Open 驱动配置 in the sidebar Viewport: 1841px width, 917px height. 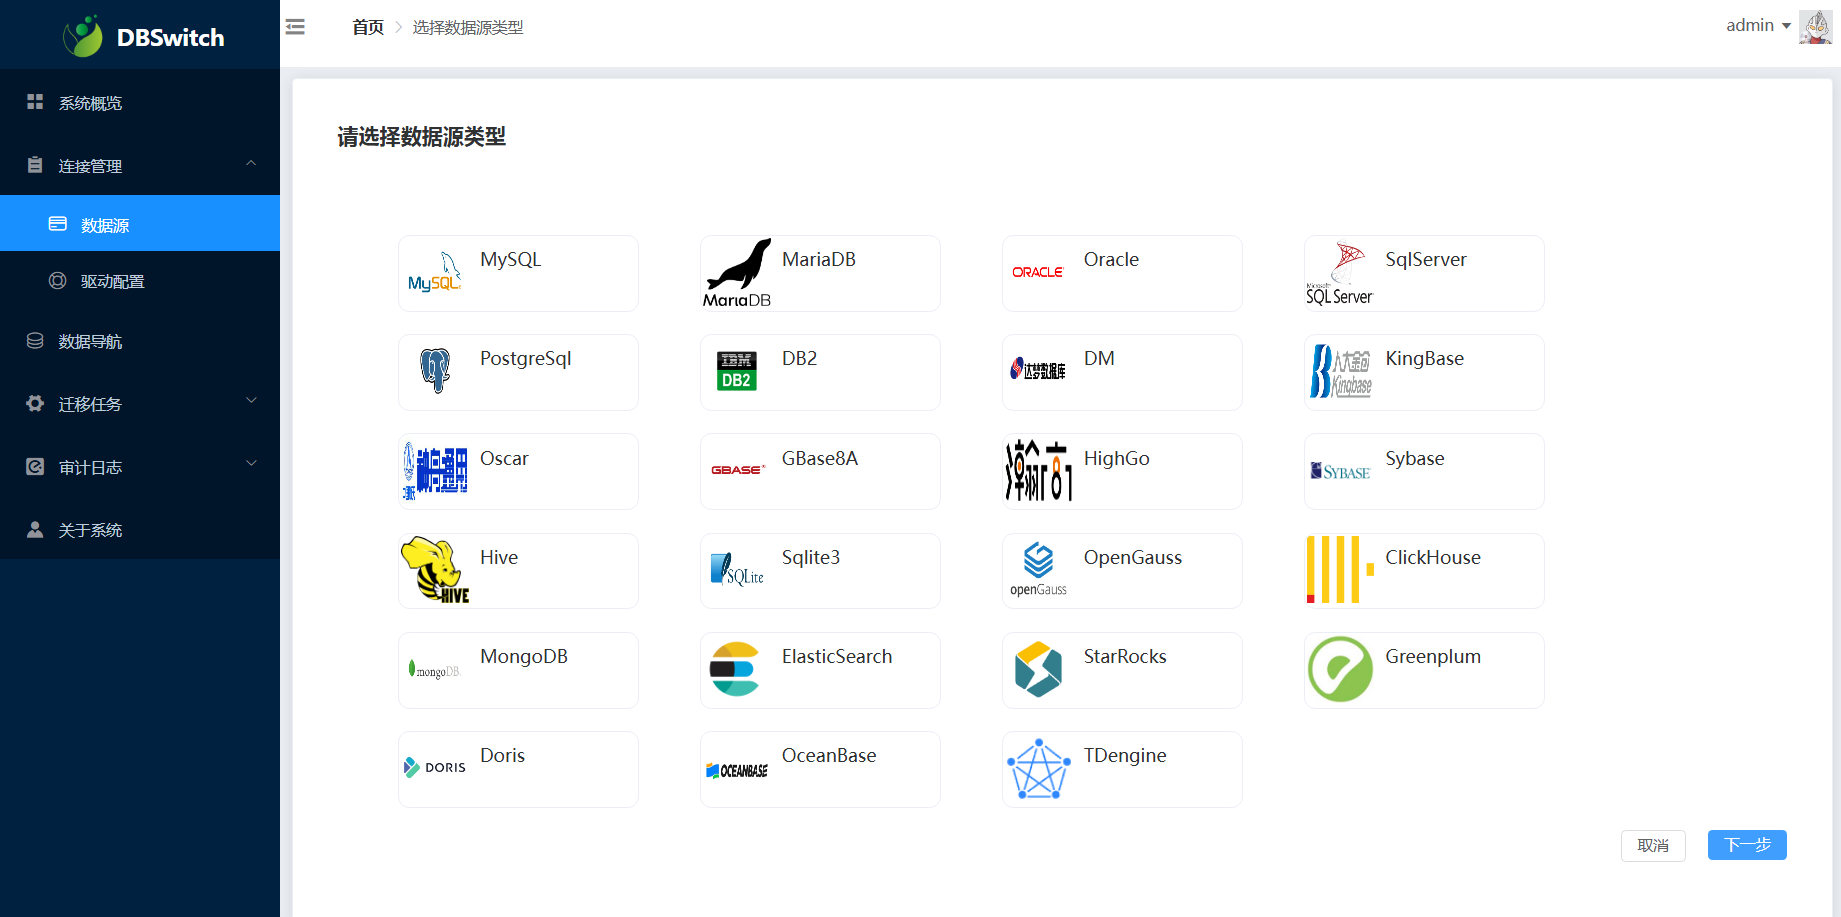pyautogui.click(x=112, y=282)
